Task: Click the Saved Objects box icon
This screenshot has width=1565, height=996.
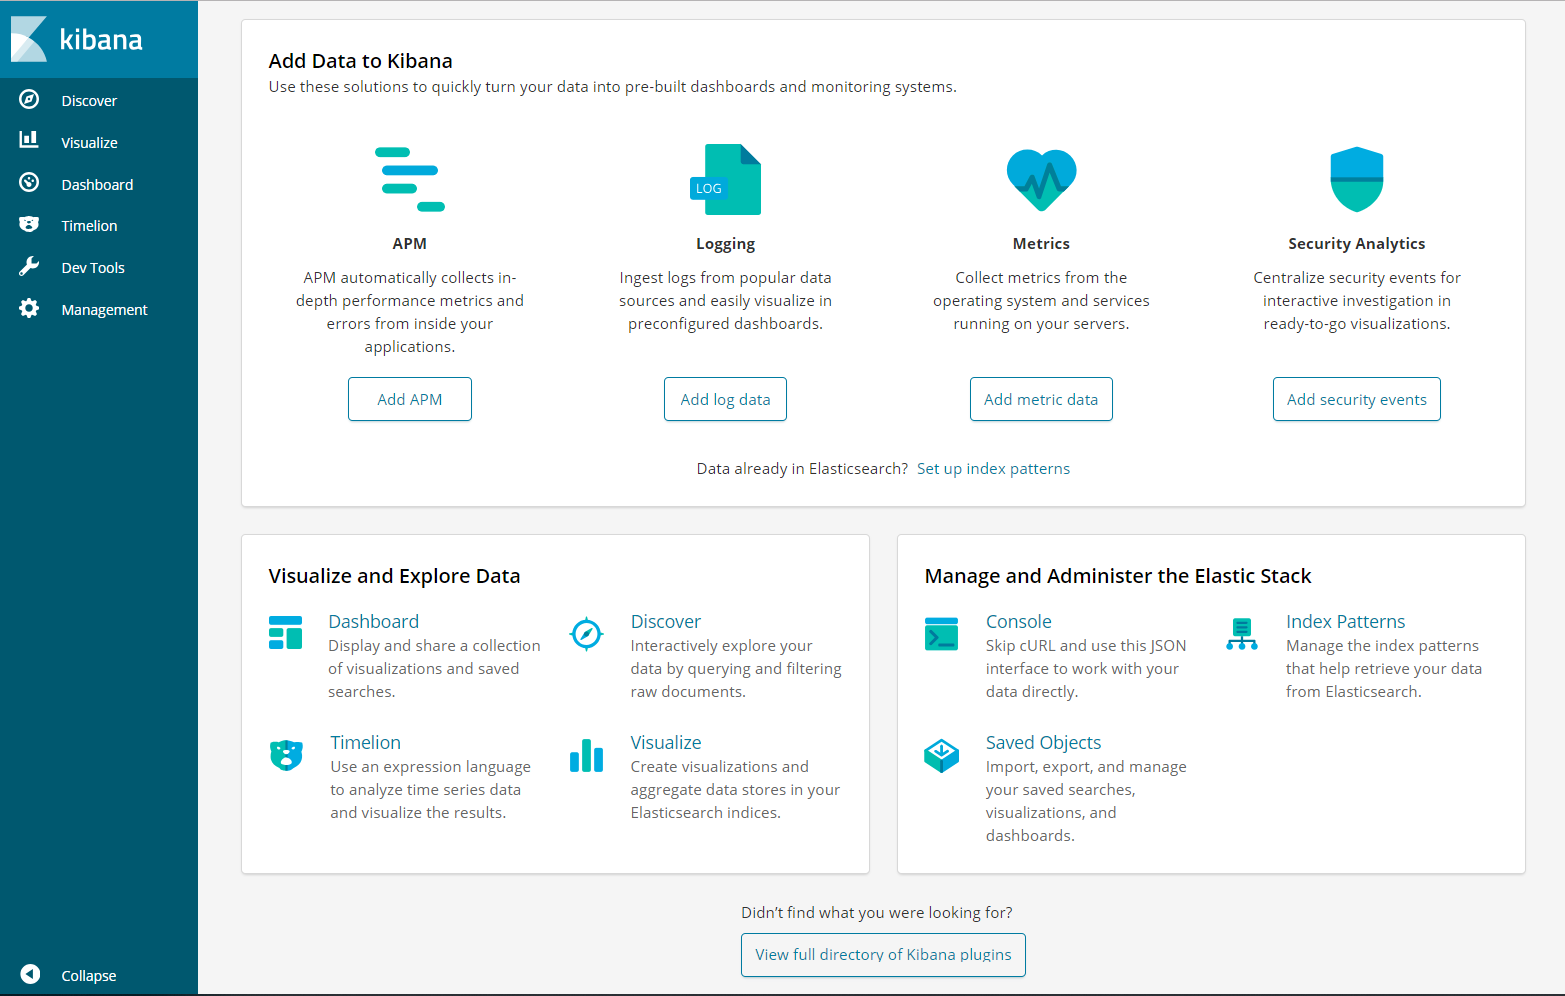Action: coord(942,756)
